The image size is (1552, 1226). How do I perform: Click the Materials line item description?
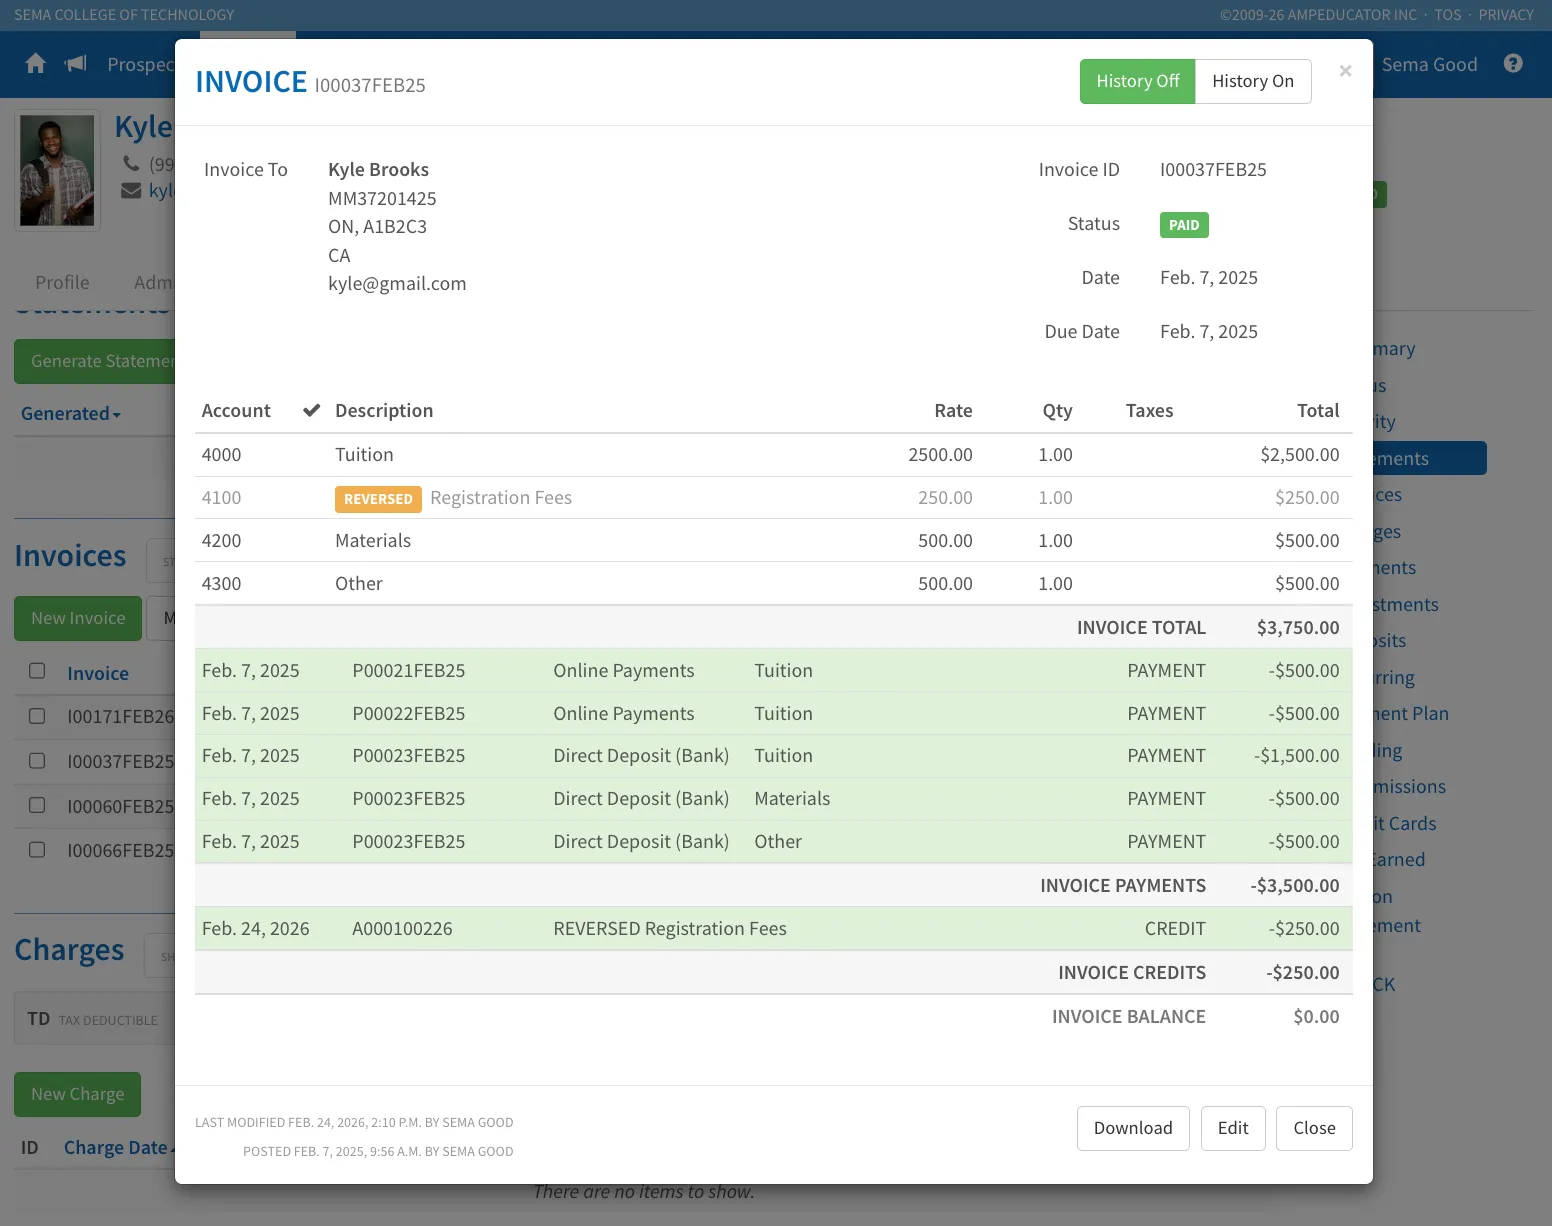tap(373, 540)
